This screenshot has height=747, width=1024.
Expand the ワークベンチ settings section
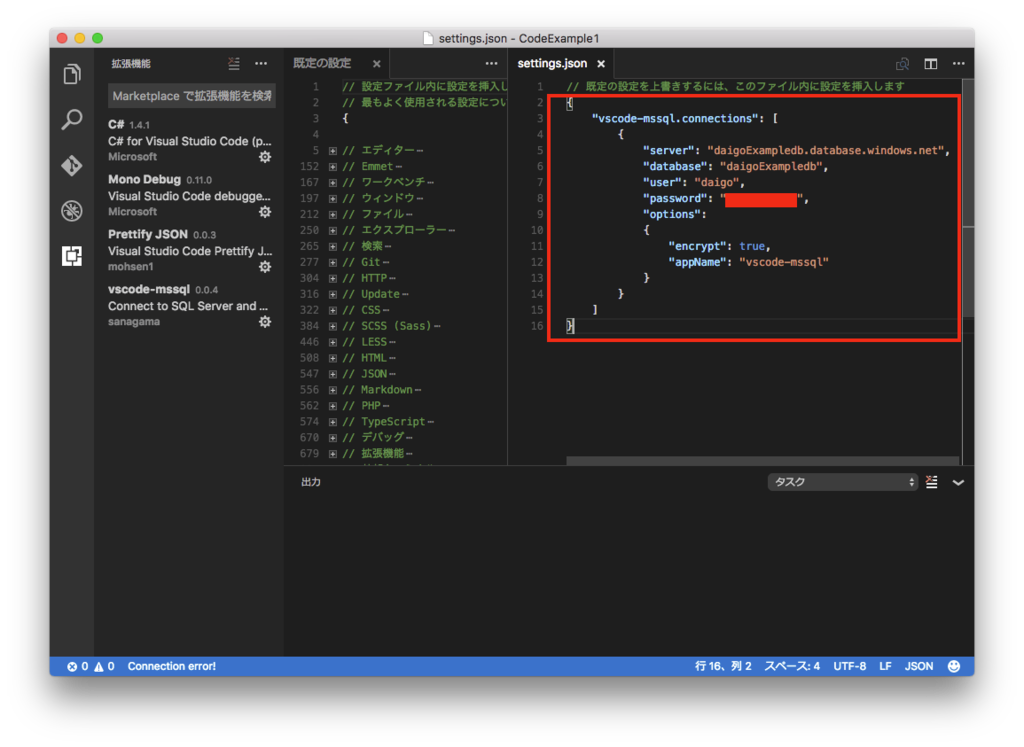tap(333, 182)
